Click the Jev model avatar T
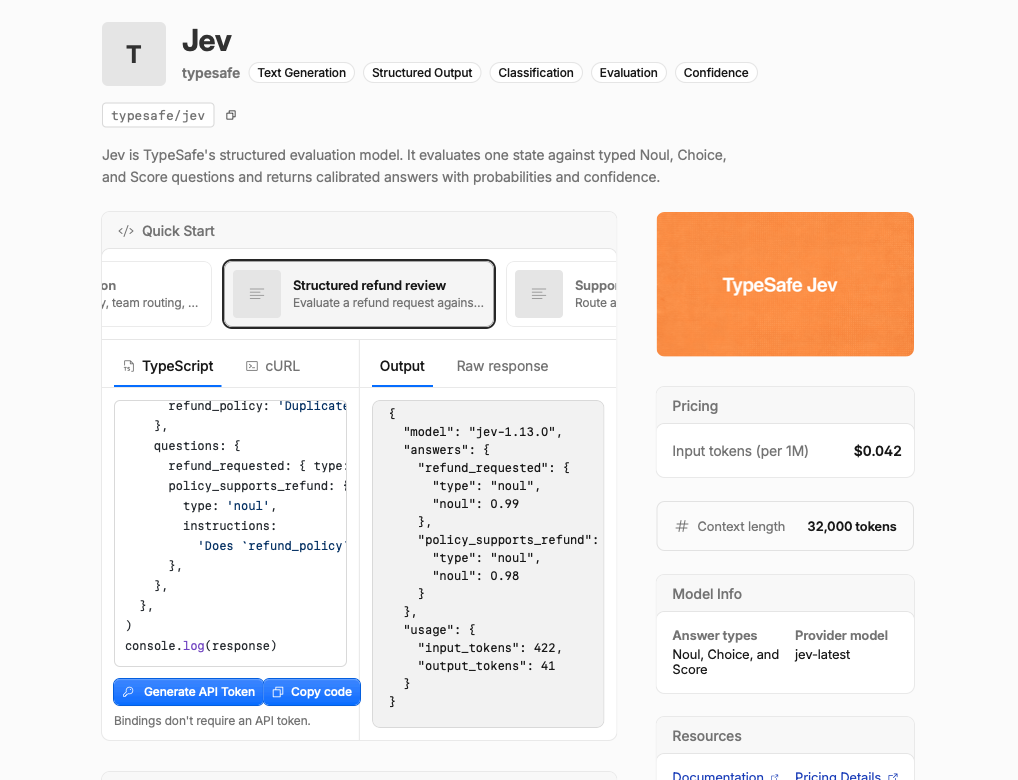 point(134,54)
